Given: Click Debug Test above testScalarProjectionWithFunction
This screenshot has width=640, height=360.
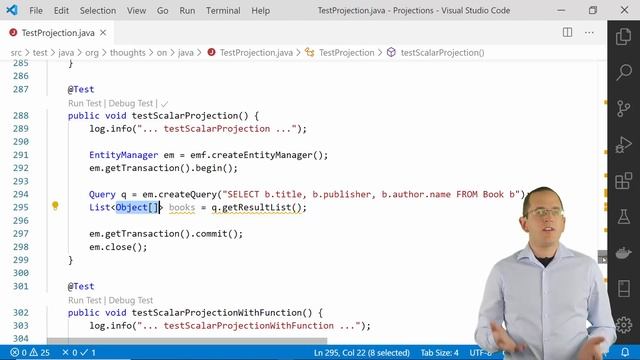Looking at the screenshot, I should point(131,300).
